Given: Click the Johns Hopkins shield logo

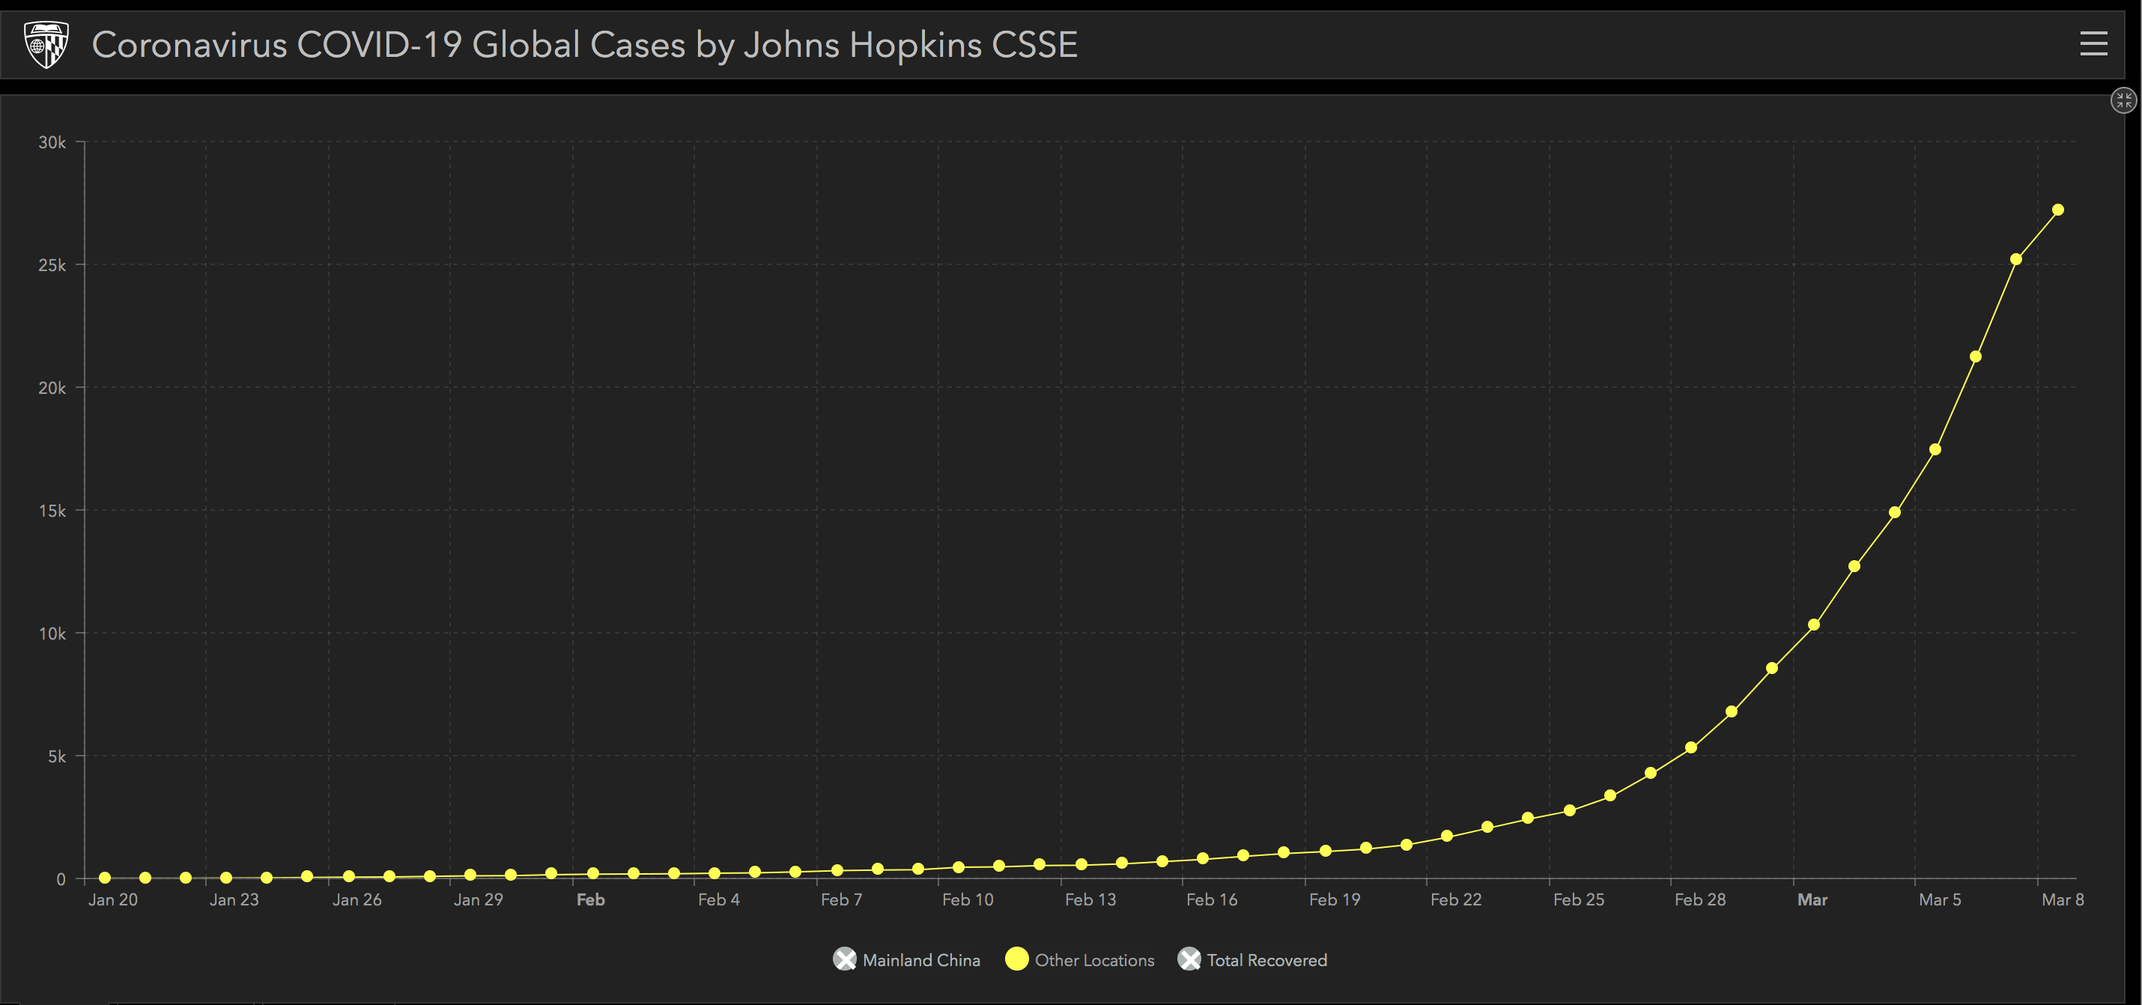Looking at the screenshot, I should click(x=46, y=45).
